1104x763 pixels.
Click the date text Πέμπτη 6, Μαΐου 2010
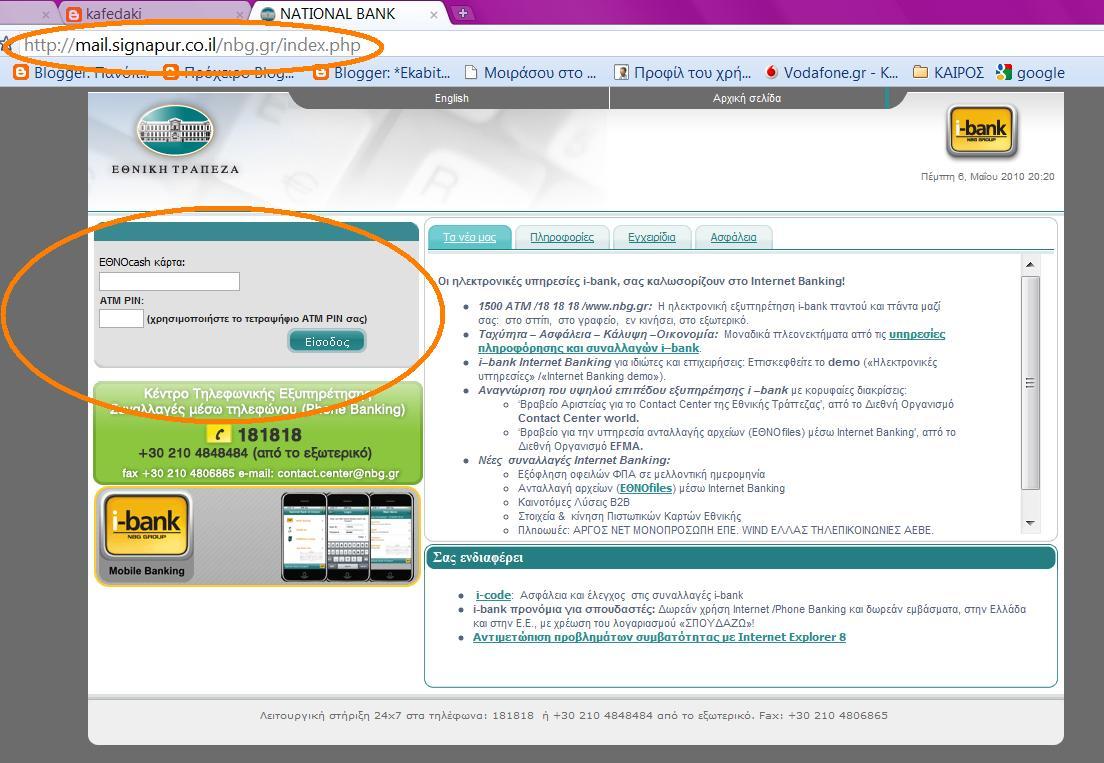click(x=987, y=176)
